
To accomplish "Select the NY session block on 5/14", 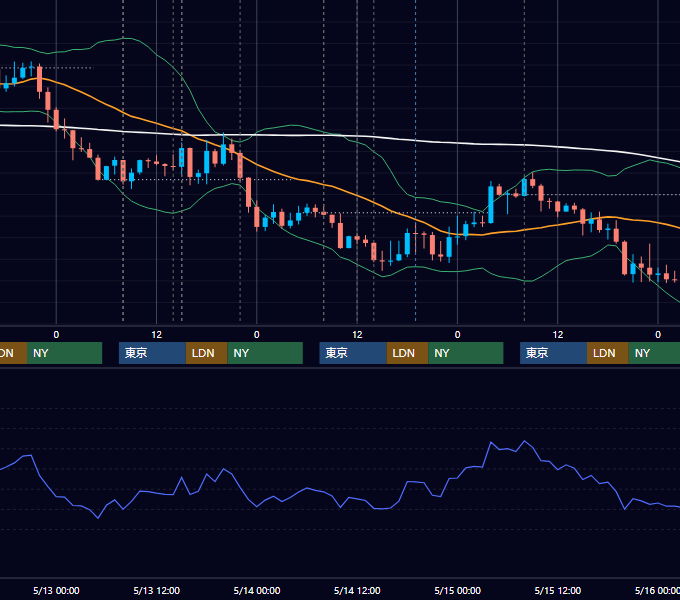I will (465, 353).
